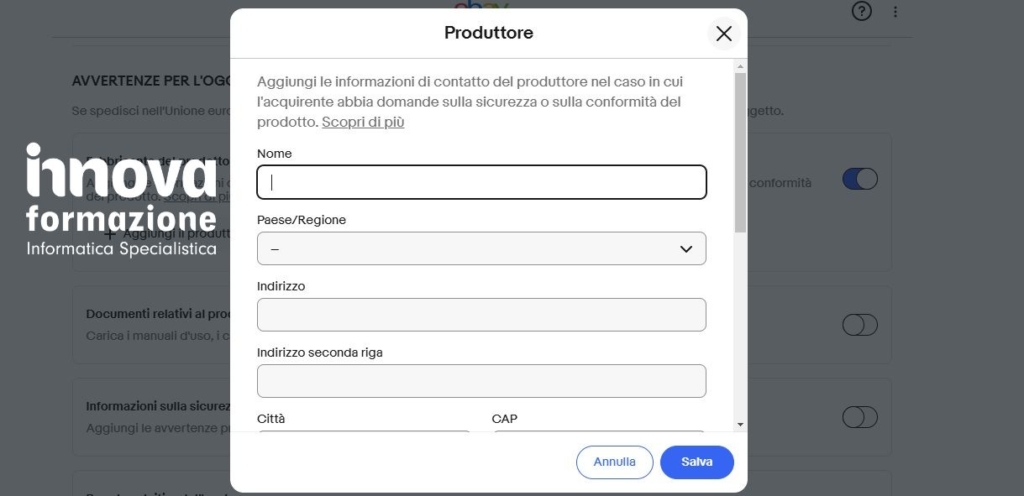Click into the Indirizzo field
1024x496 pixels.
pyautogui.click(x=481, y=314)
